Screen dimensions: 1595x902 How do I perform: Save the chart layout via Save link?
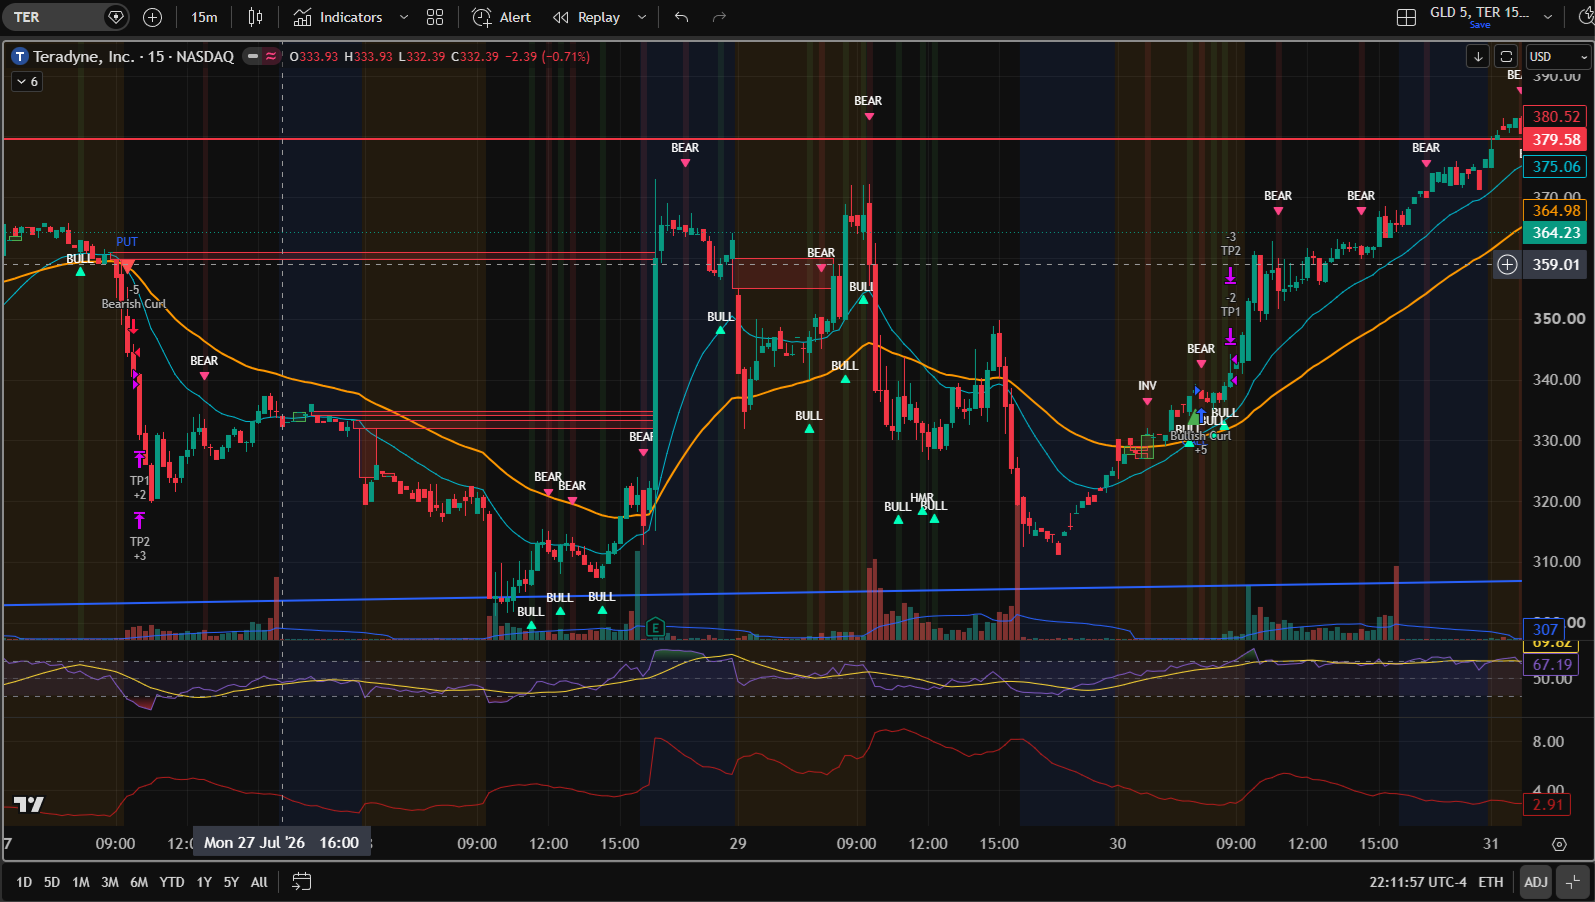coord(1480,25)
